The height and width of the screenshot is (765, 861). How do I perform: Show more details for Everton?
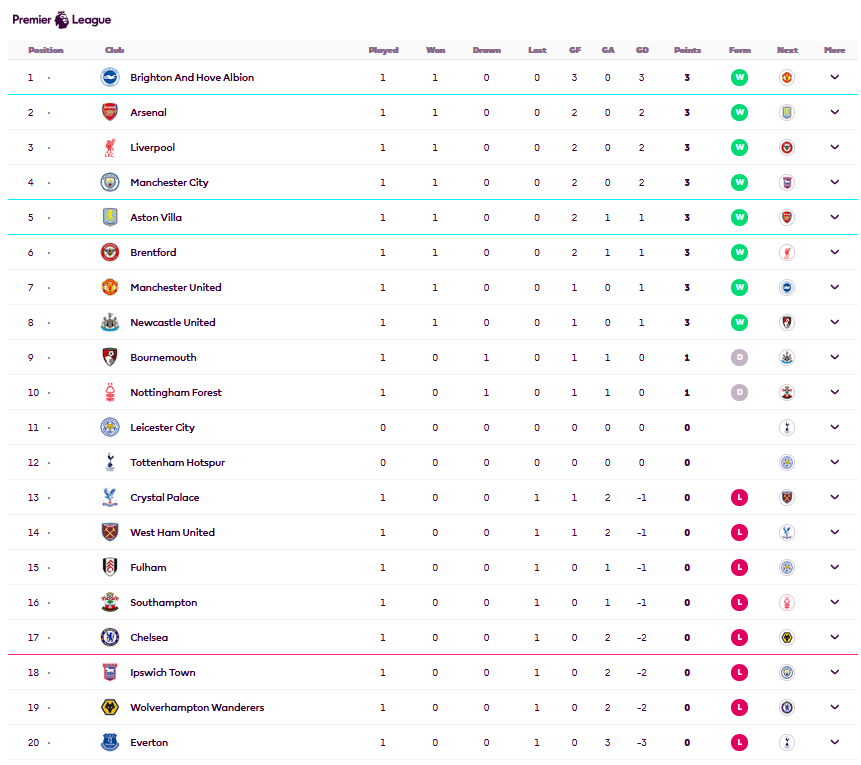(x=835, y=742)
